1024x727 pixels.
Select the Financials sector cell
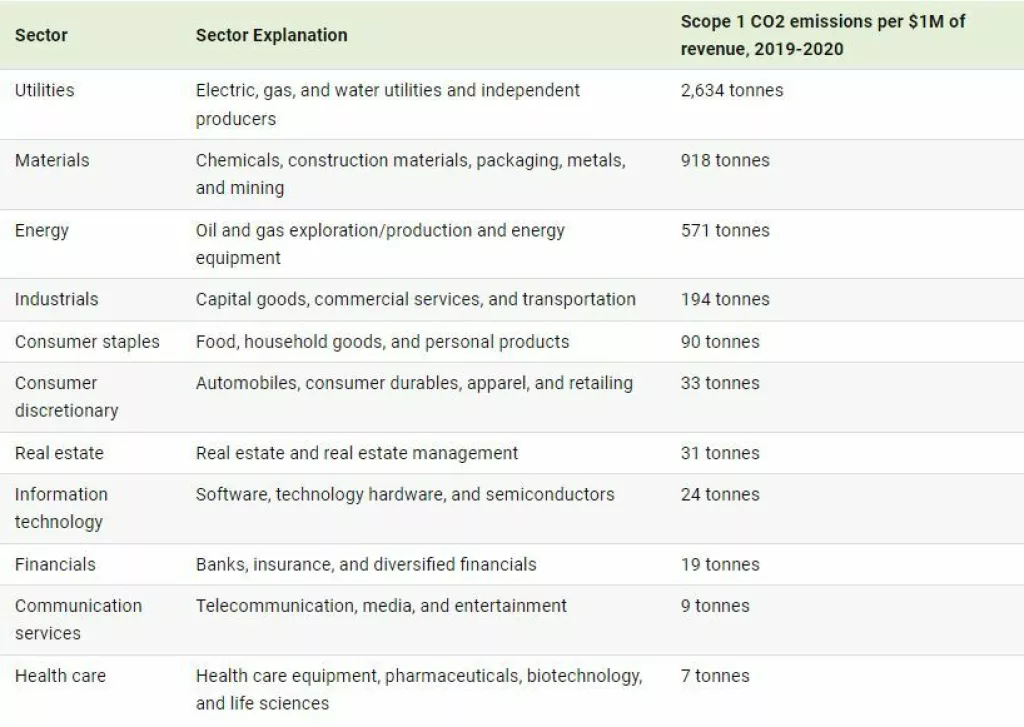point(55,564)
